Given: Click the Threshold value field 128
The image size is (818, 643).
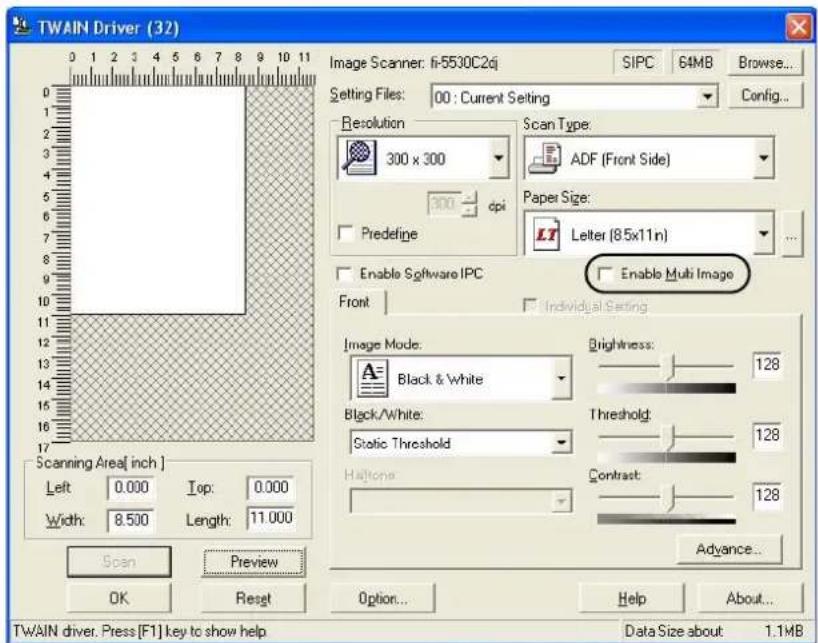Looking at the screenshot, I should tap(767, 434).
